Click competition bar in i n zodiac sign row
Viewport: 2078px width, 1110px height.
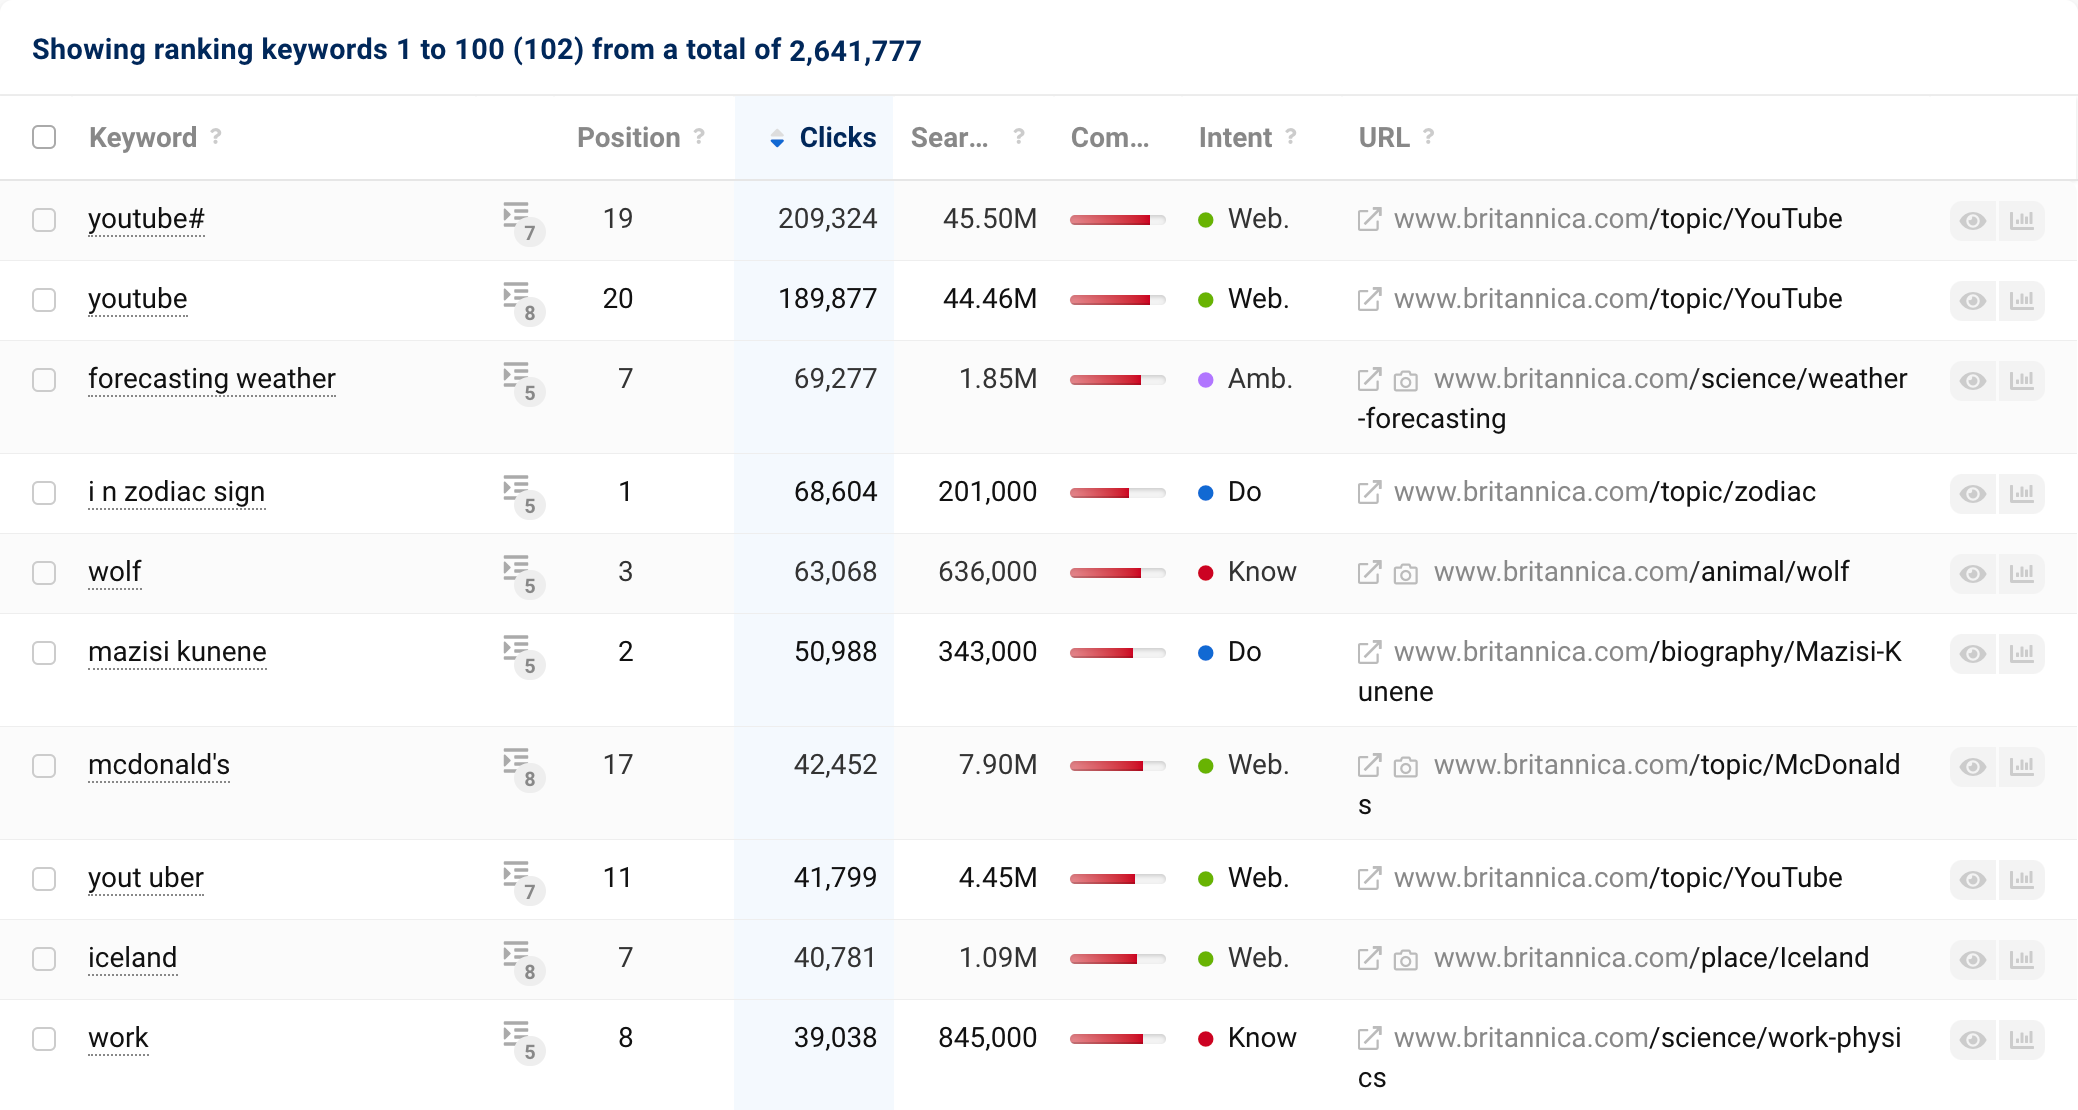pyautogui.click(x=1117, y=493)
